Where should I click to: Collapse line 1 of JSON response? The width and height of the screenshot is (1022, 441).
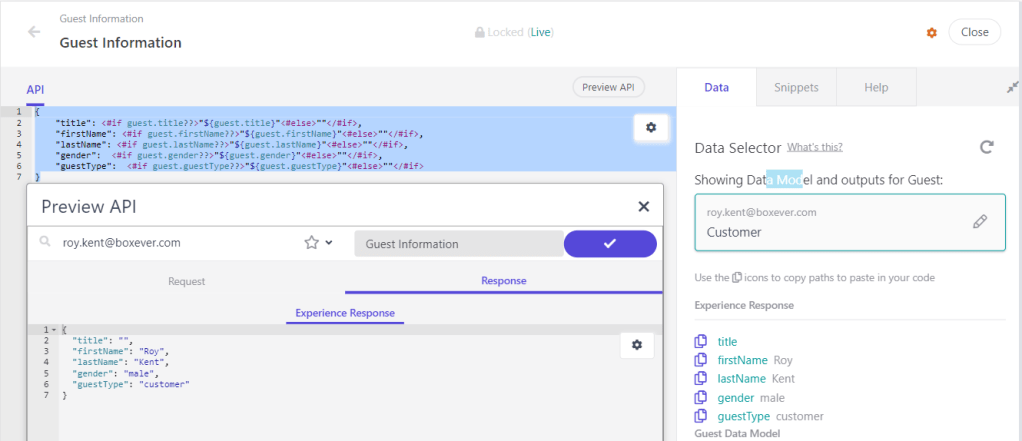(x=54, y=330)
